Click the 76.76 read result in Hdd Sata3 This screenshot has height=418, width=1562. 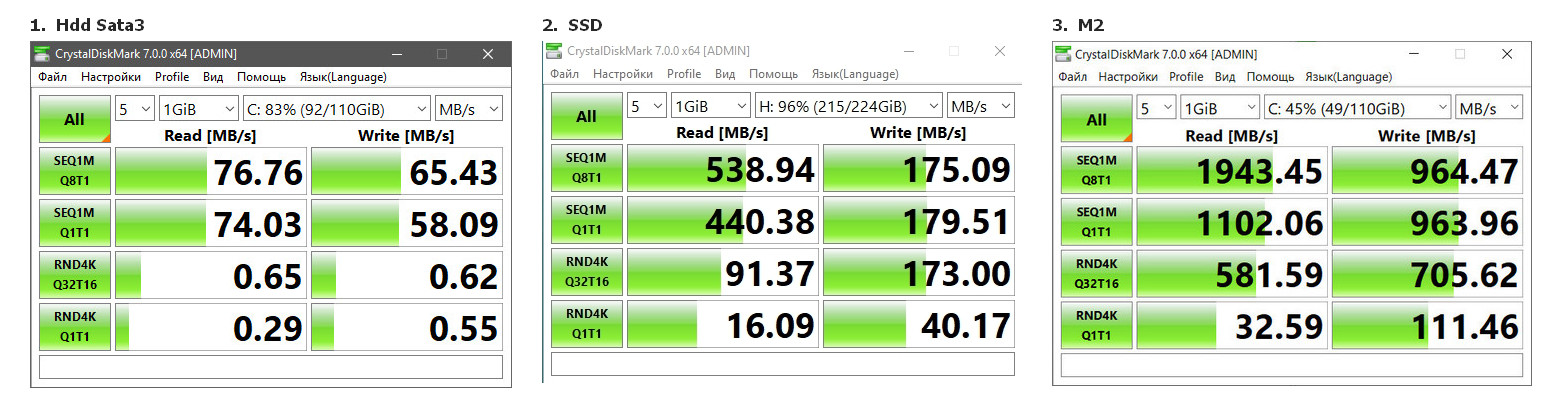[211, 172]
